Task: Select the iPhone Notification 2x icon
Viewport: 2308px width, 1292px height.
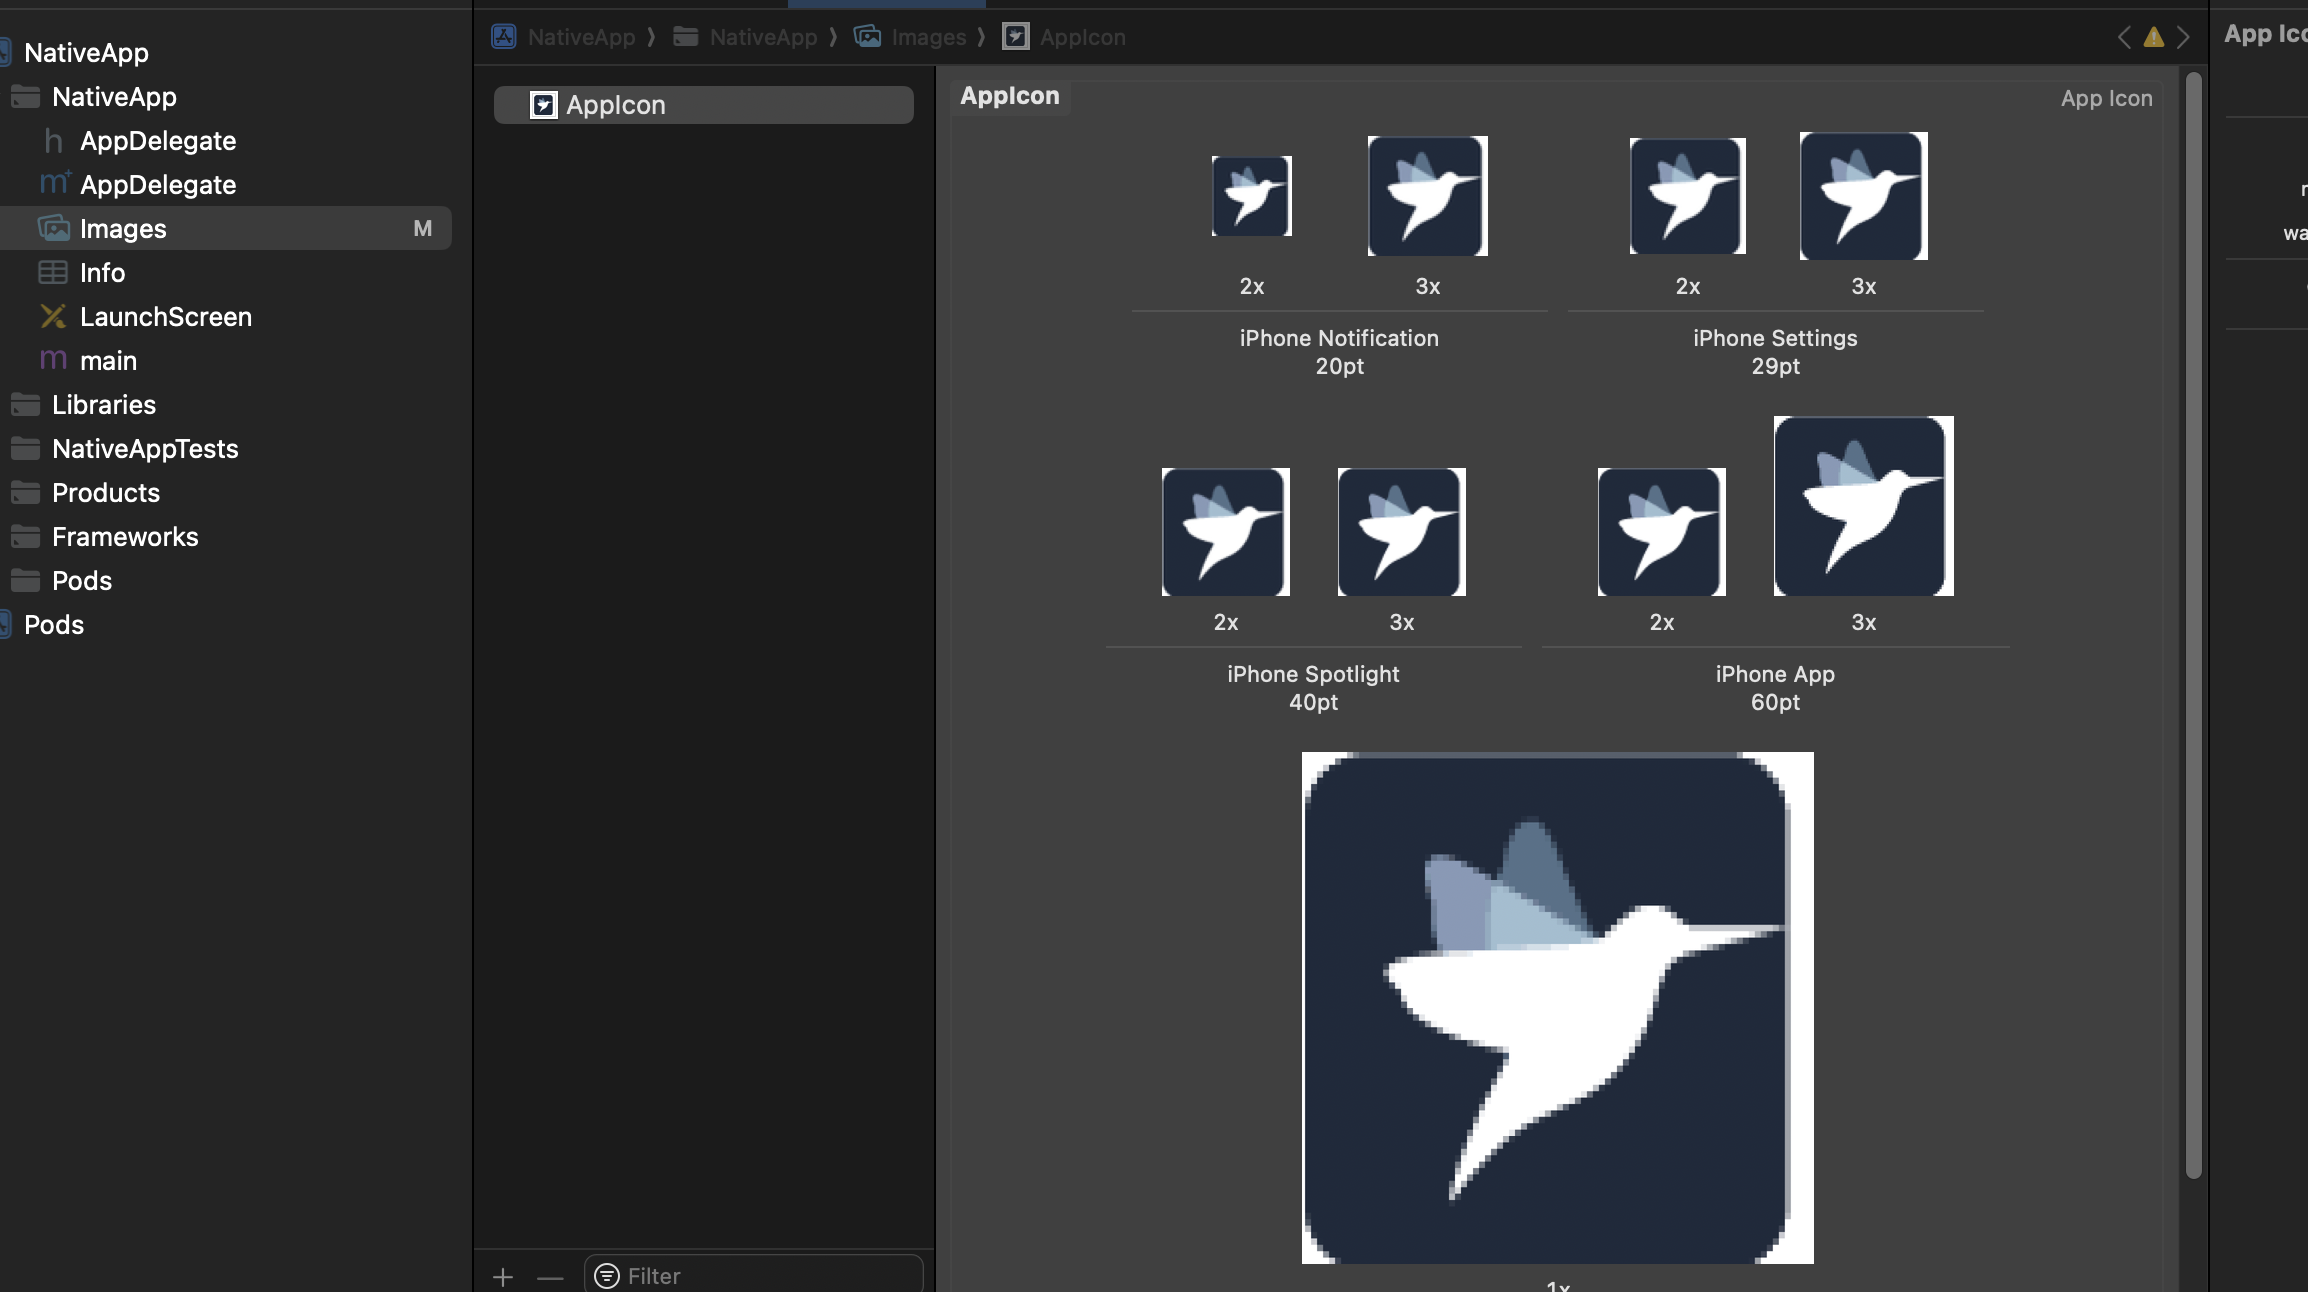Action: click(x=1252, y=196)
